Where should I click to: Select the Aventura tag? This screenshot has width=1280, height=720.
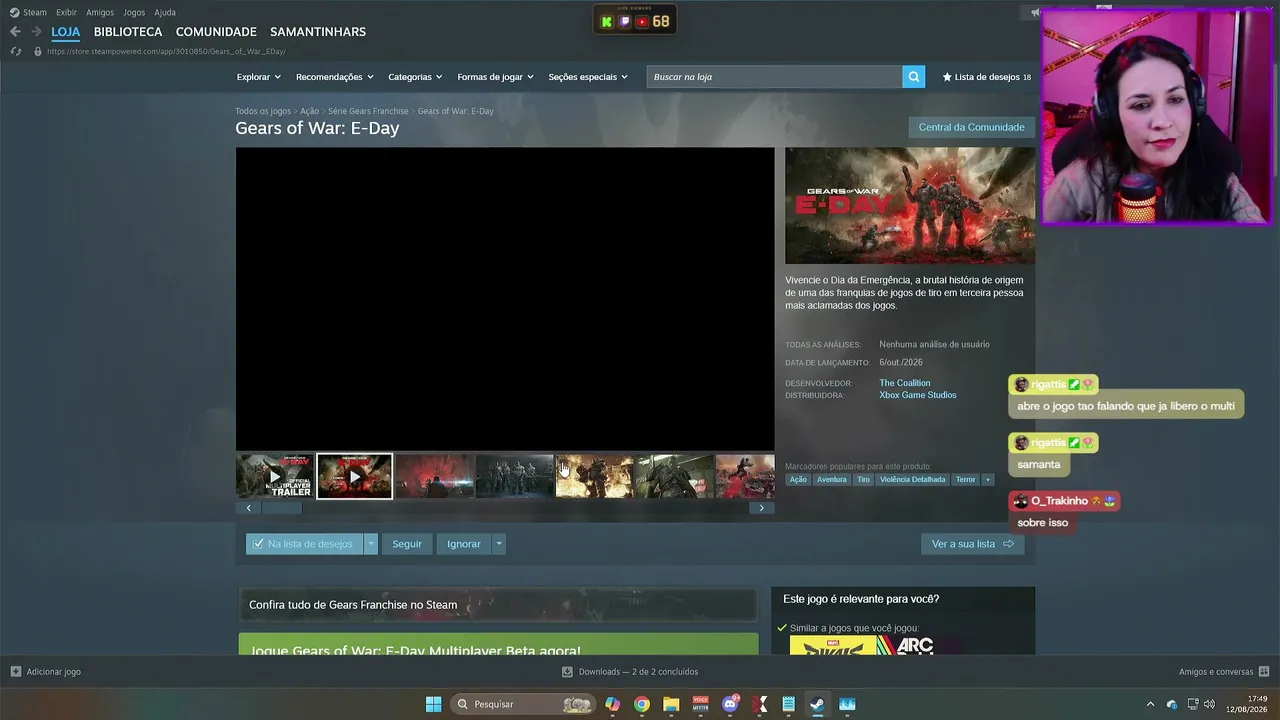point(831,480)
